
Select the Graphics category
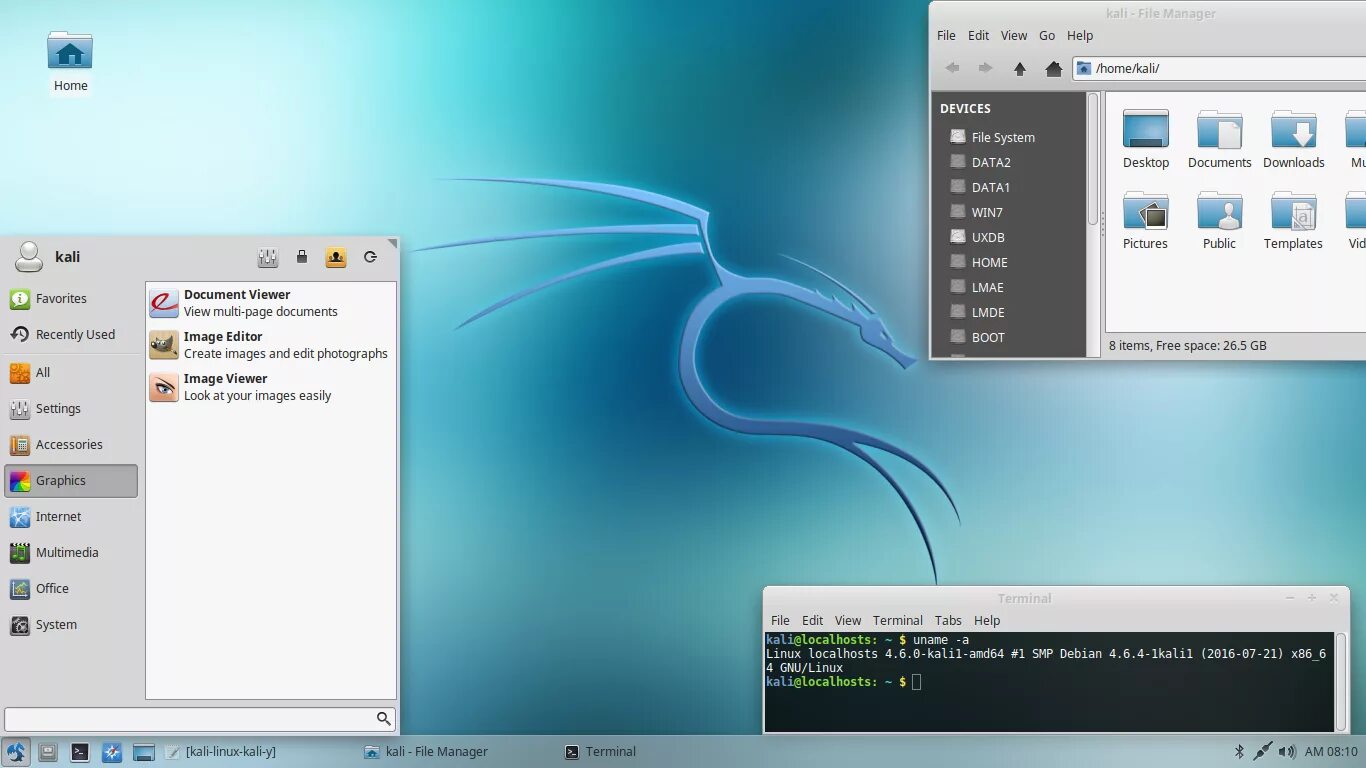(71, 480)
